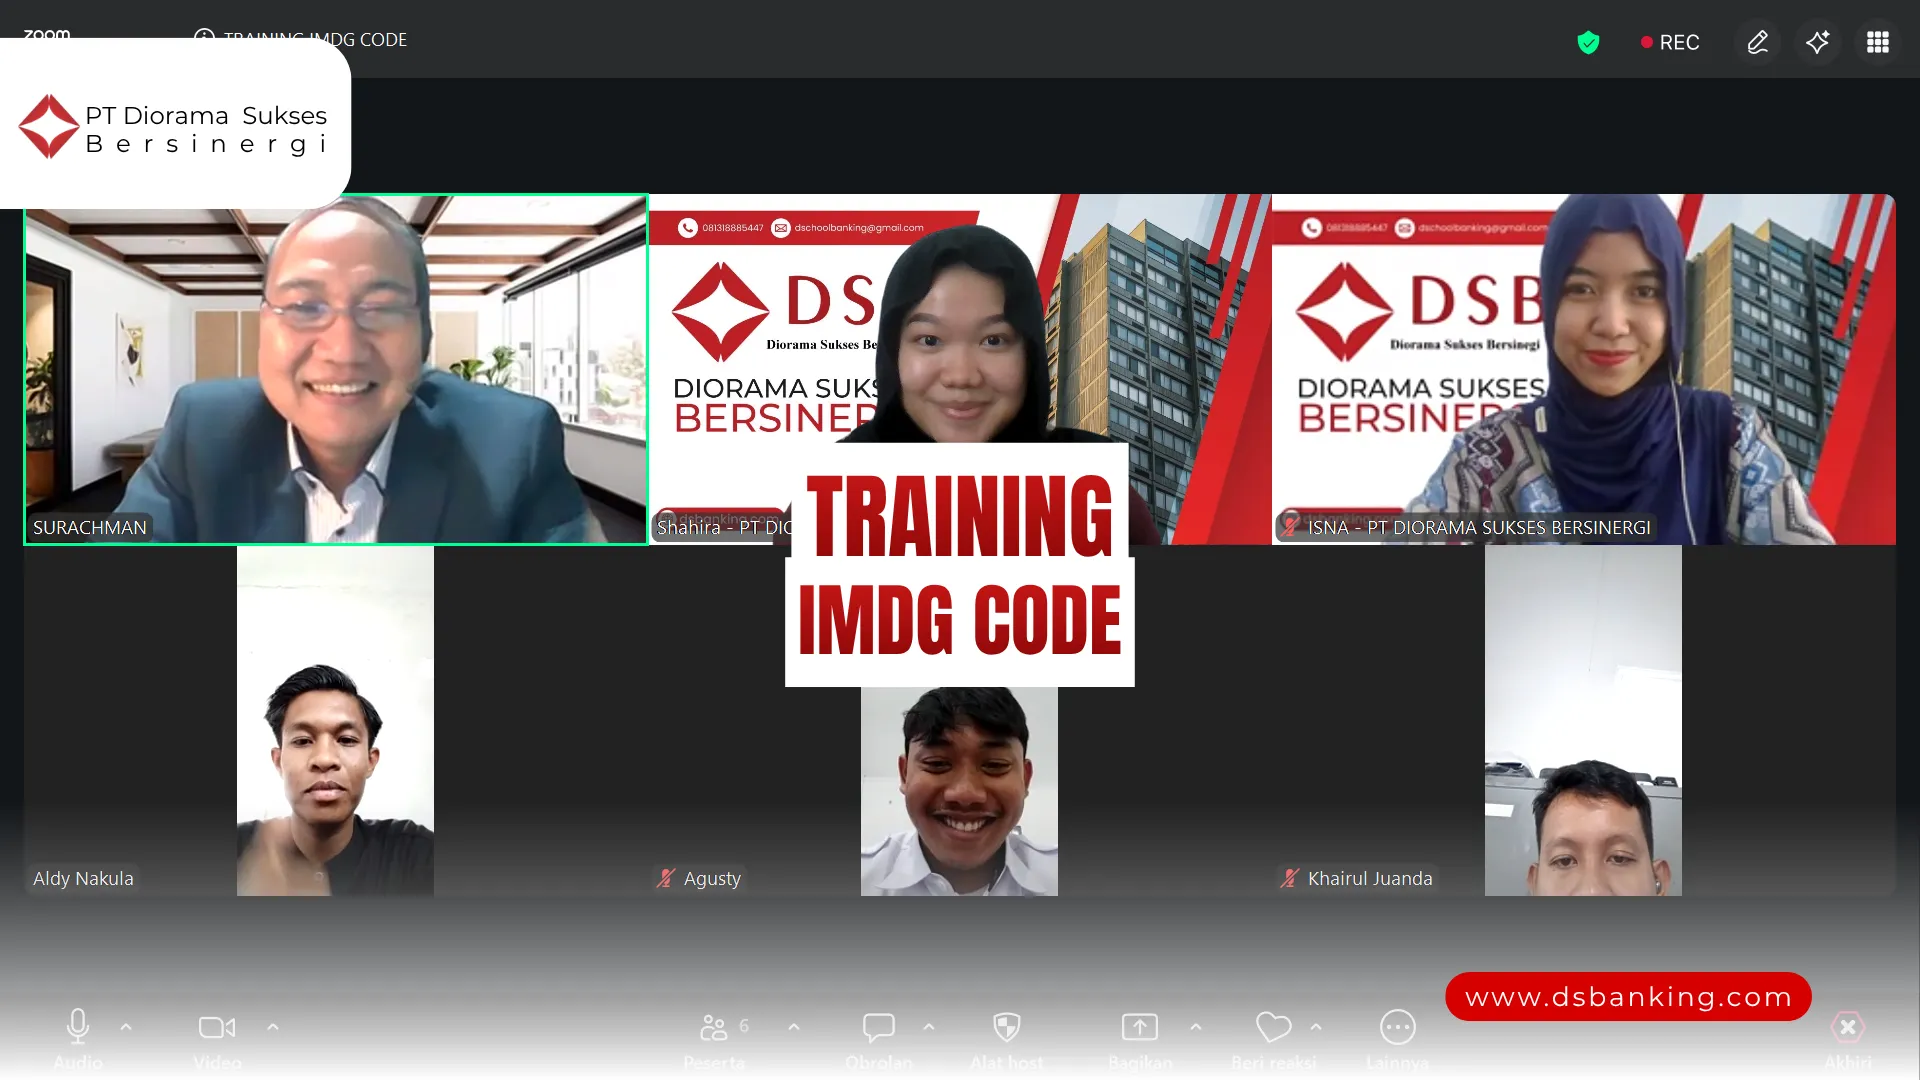Click the Agusty name label
Image resolution: width=1920 pixels, height=1080 pixels.
tap(712, 878)
